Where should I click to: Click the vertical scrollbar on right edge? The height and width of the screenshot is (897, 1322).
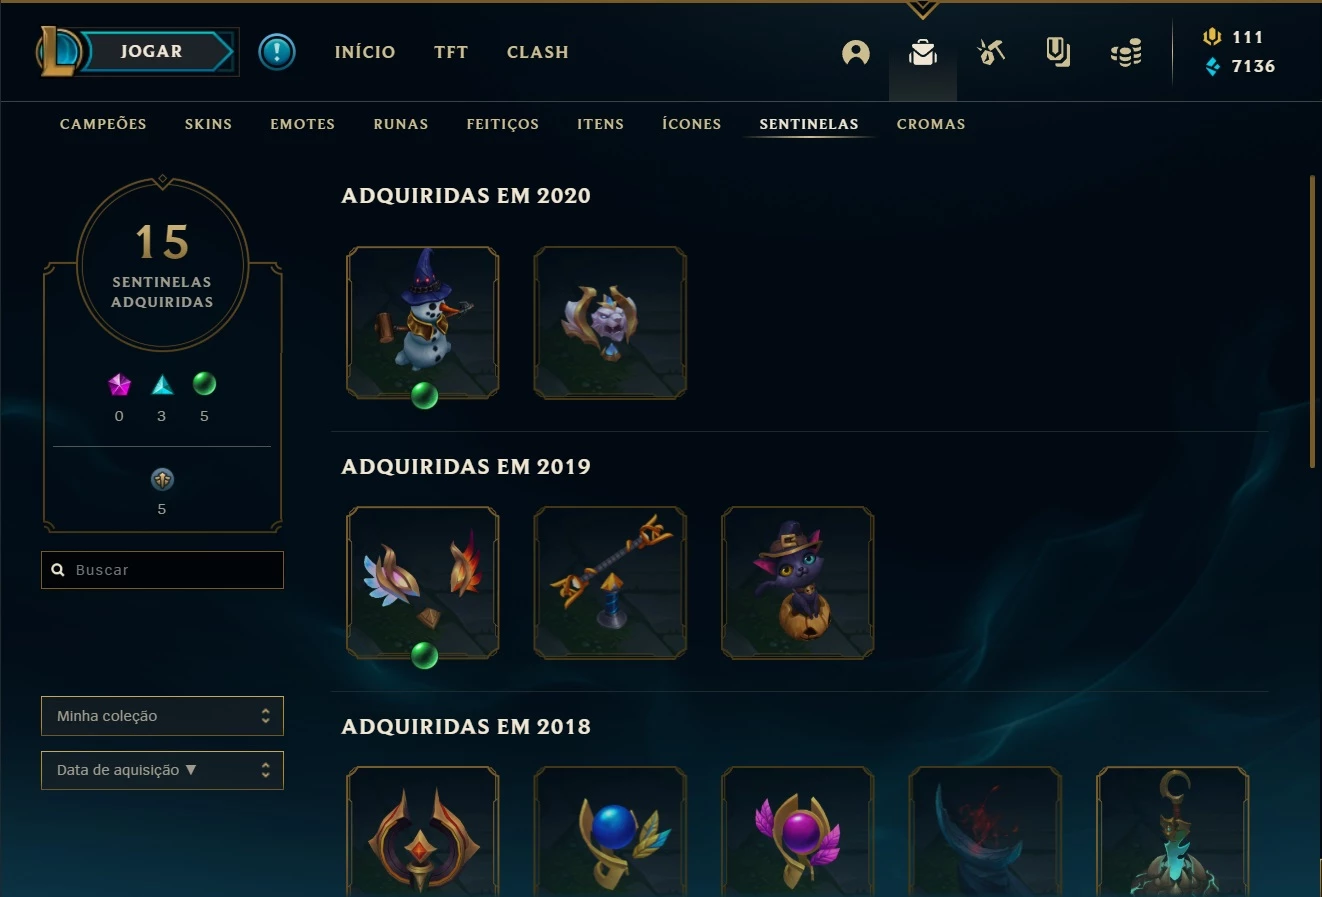tap(1312, 321)
